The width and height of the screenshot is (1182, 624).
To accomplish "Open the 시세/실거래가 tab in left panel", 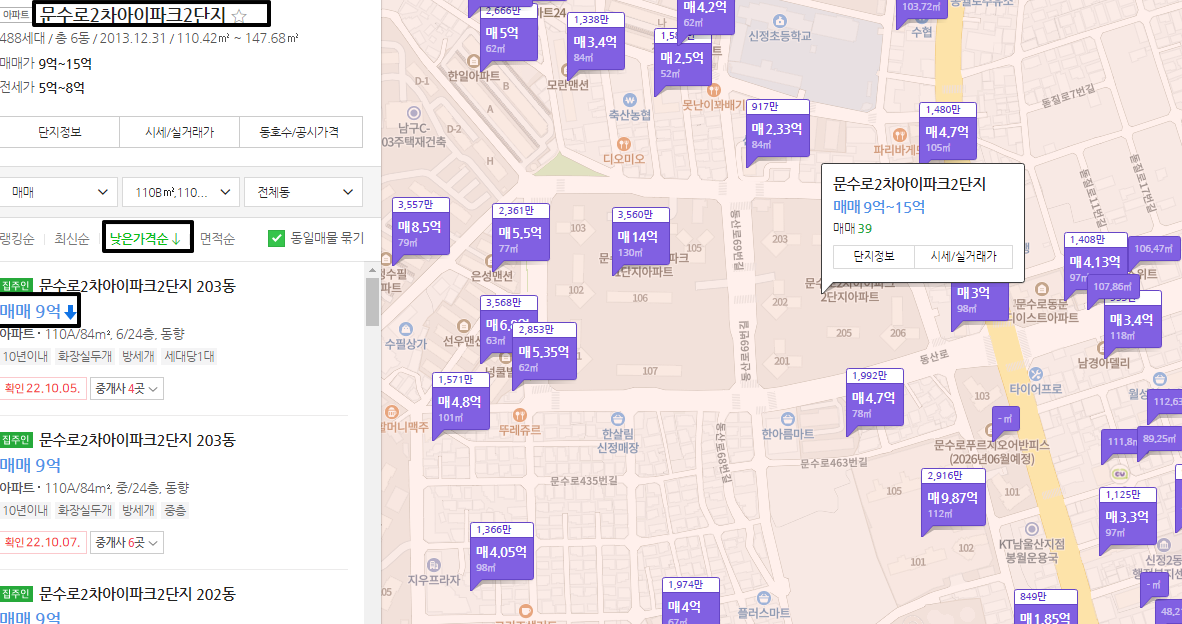I will 179,132.
